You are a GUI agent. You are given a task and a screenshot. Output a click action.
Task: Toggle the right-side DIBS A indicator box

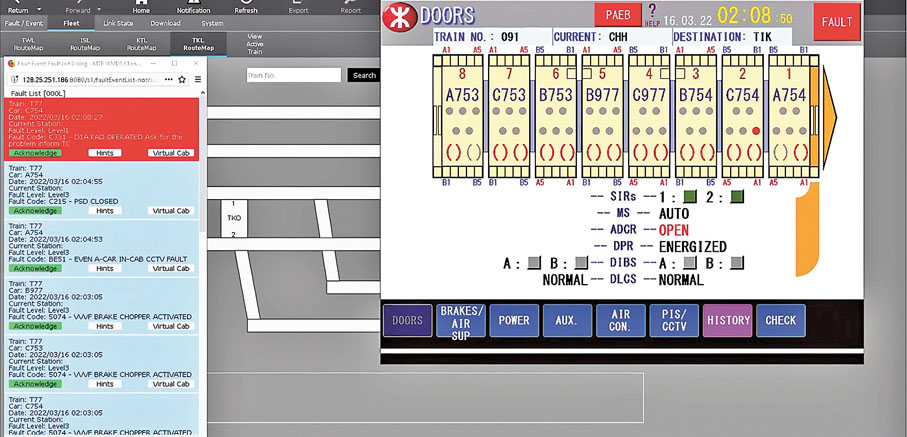coord(690,263)
